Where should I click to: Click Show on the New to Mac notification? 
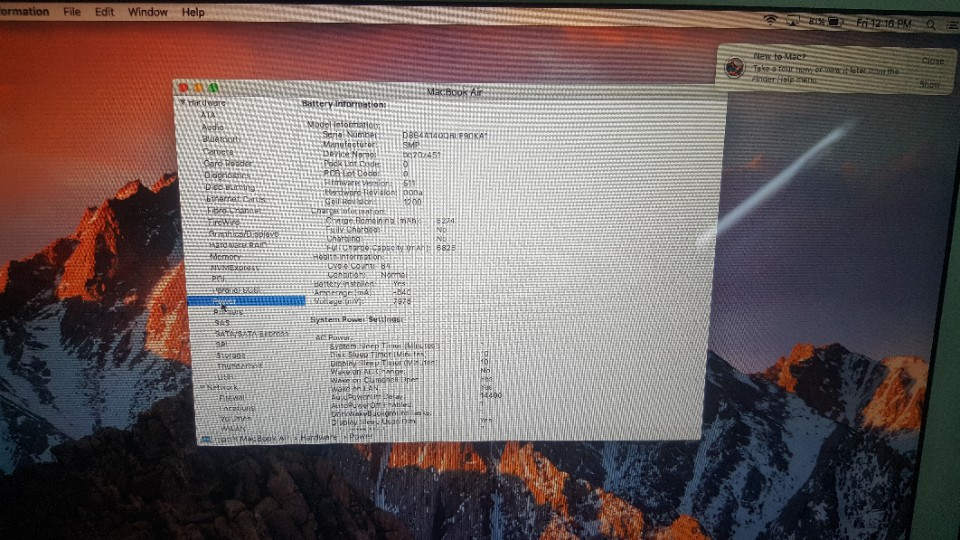(930, 84)
